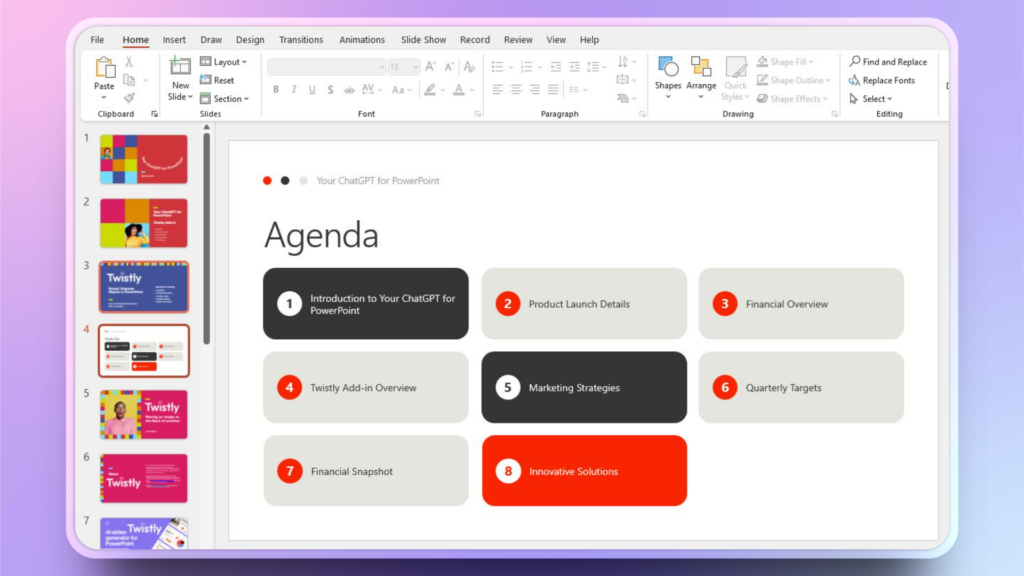
Task: Go to the Animations tab
Action: coord(362,40)
